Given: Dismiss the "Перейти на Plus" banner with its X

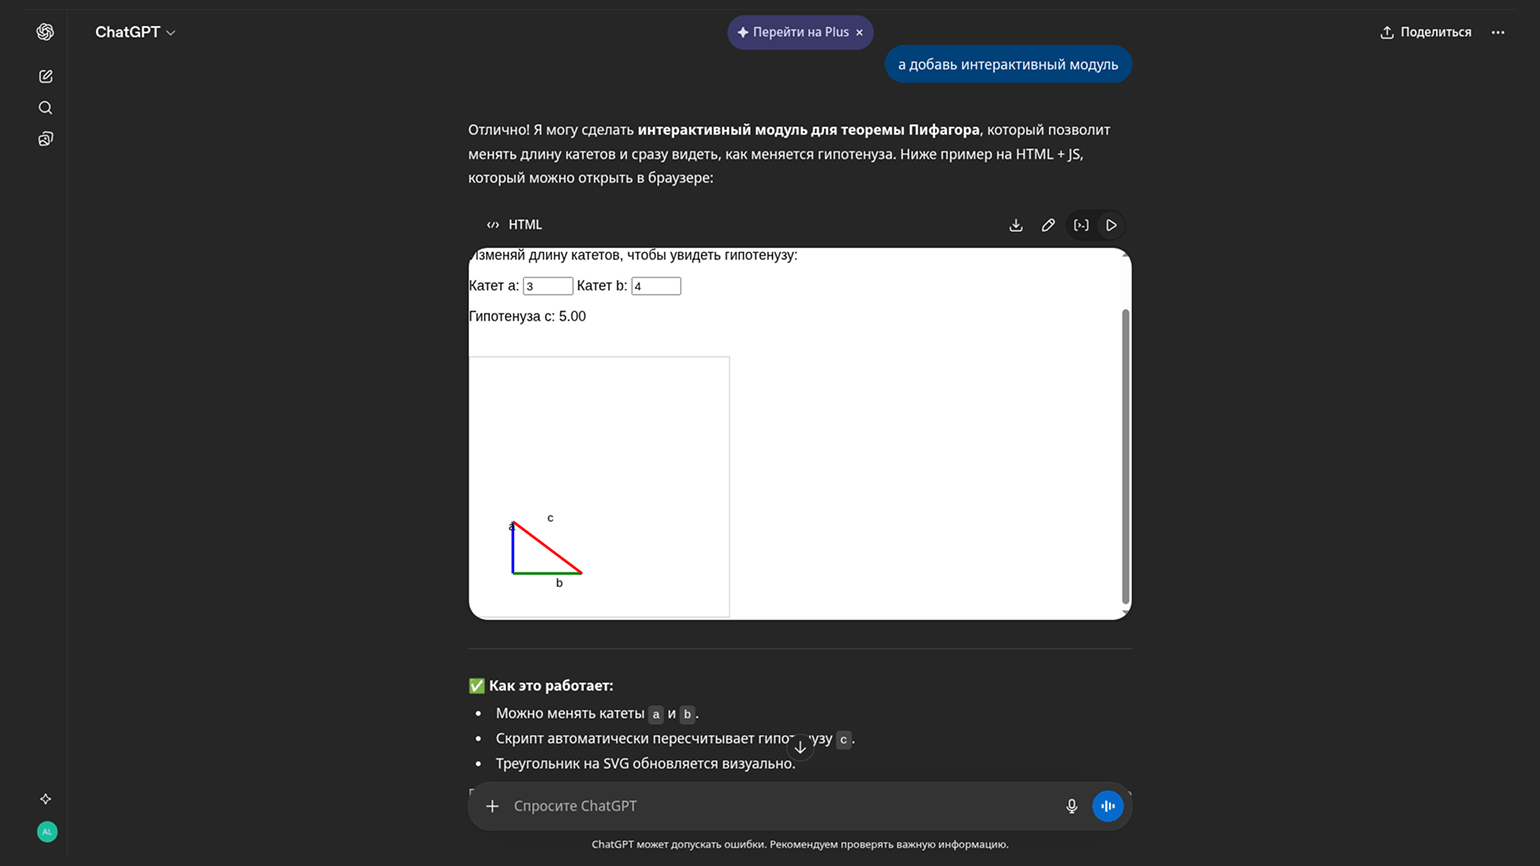Looking at the screenshot, I should point(859,32).
